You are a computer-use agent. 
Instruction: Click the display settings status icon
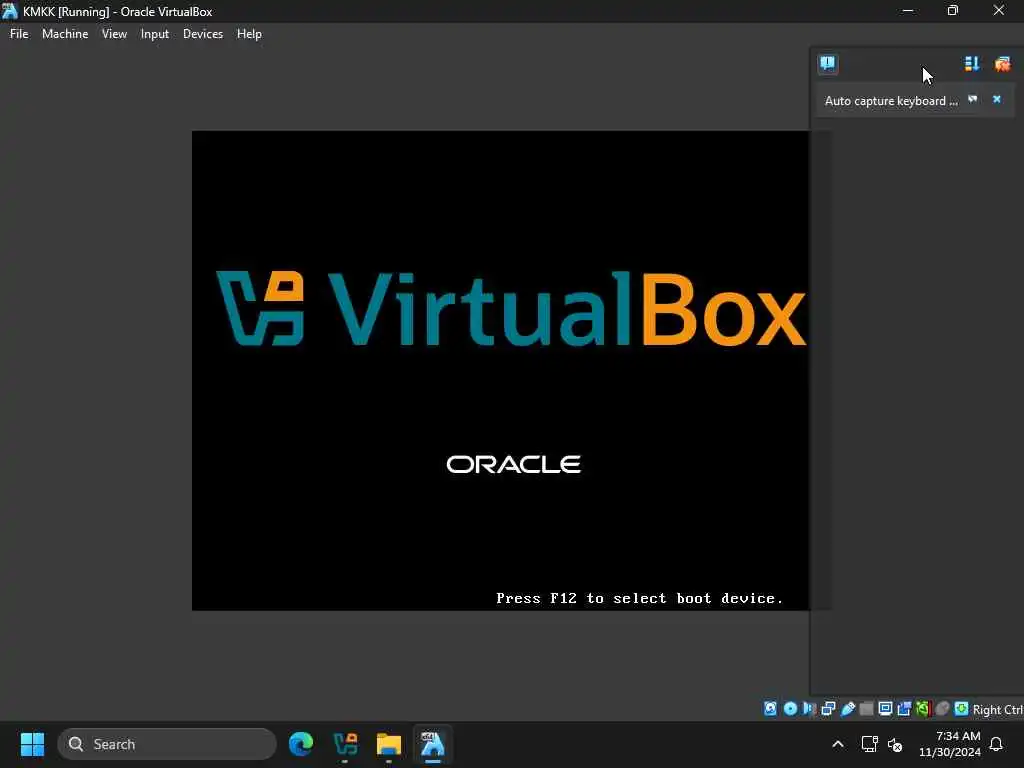click(x=886, y=709)
